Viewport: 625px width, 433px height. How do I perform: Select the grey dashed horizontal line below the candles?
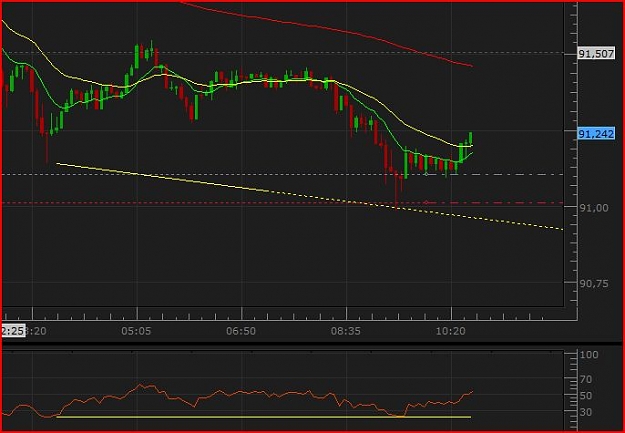(283, 174)
